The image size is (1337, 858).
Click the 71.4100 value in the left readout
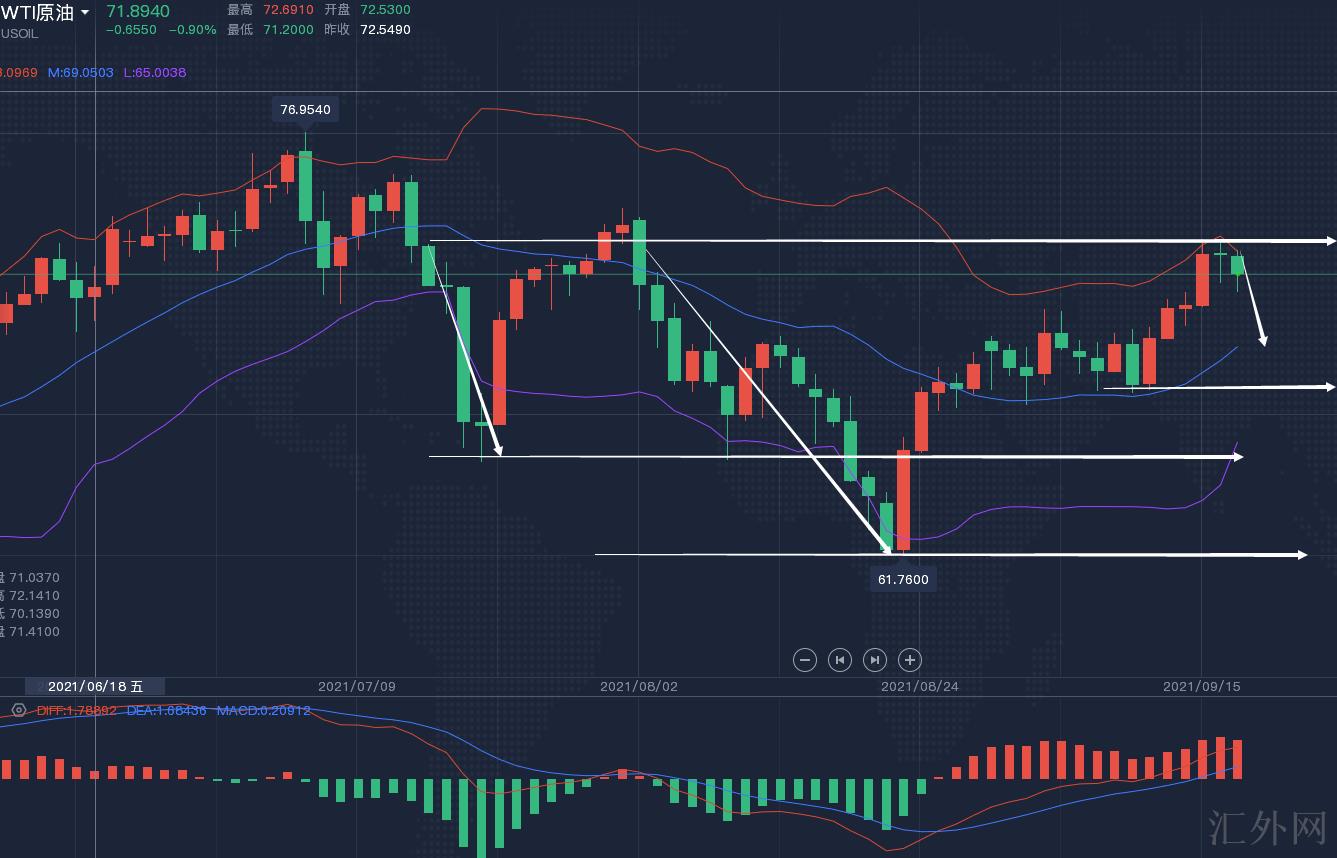click(34, 632)
